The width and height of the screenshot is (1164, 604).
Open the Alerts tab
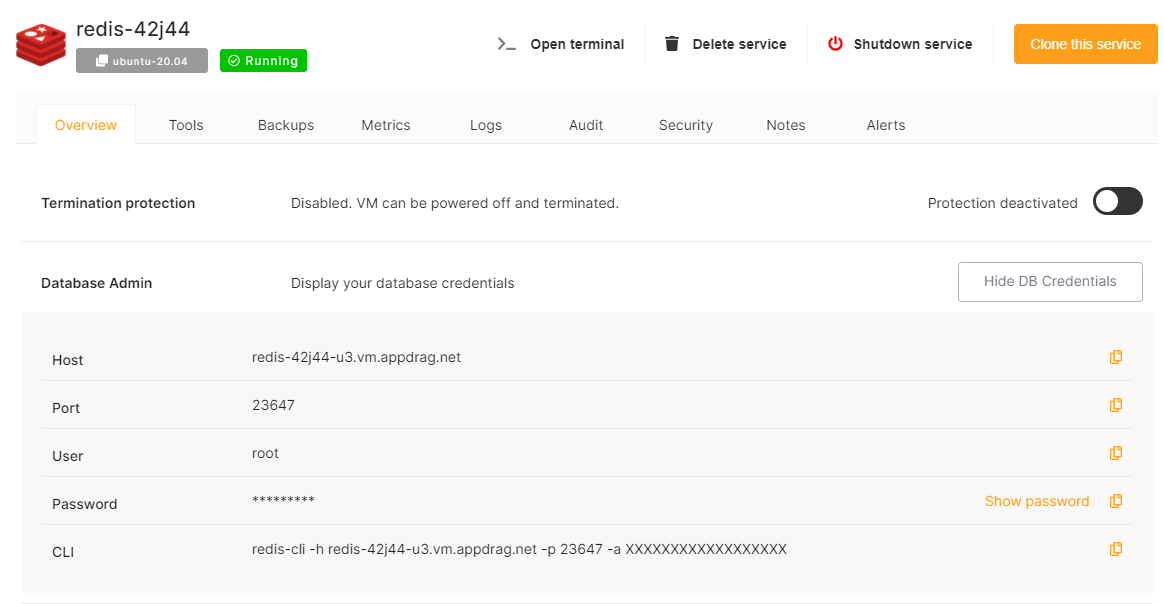point(886,125)
